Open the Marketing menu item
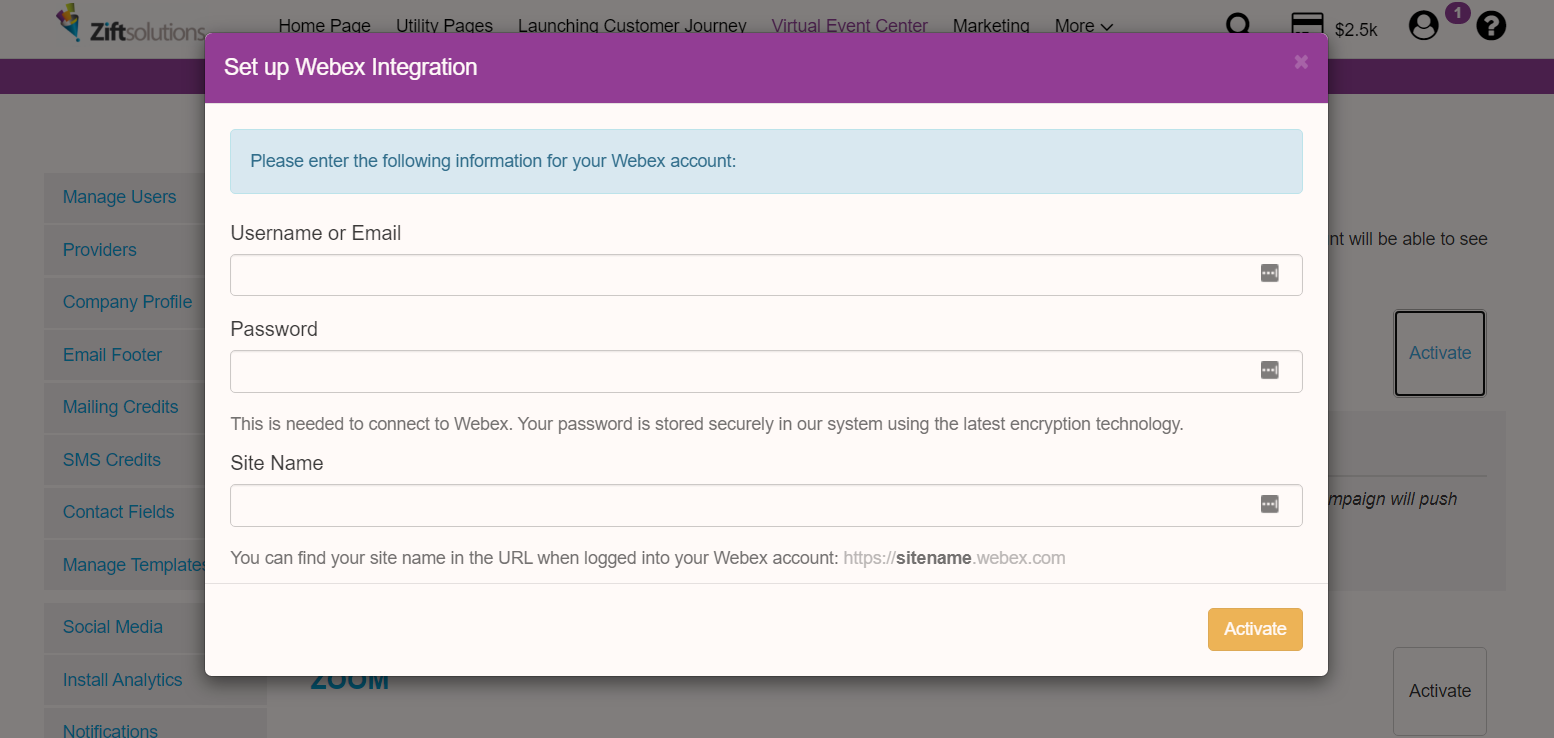This screenshot has width=1554, height=738. point(991,26)
